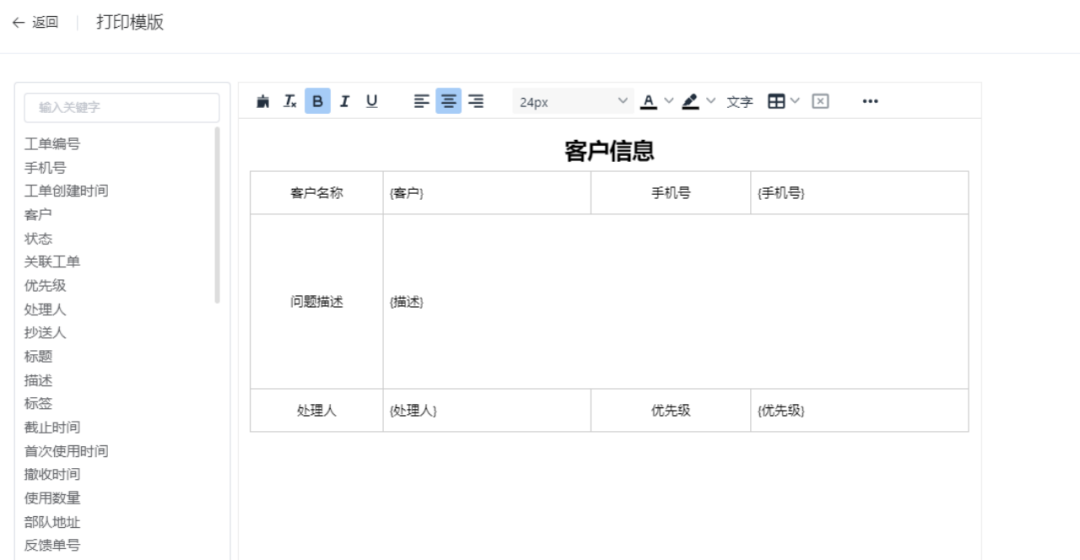
Task: Select field 抄送人
Action: 45,333
